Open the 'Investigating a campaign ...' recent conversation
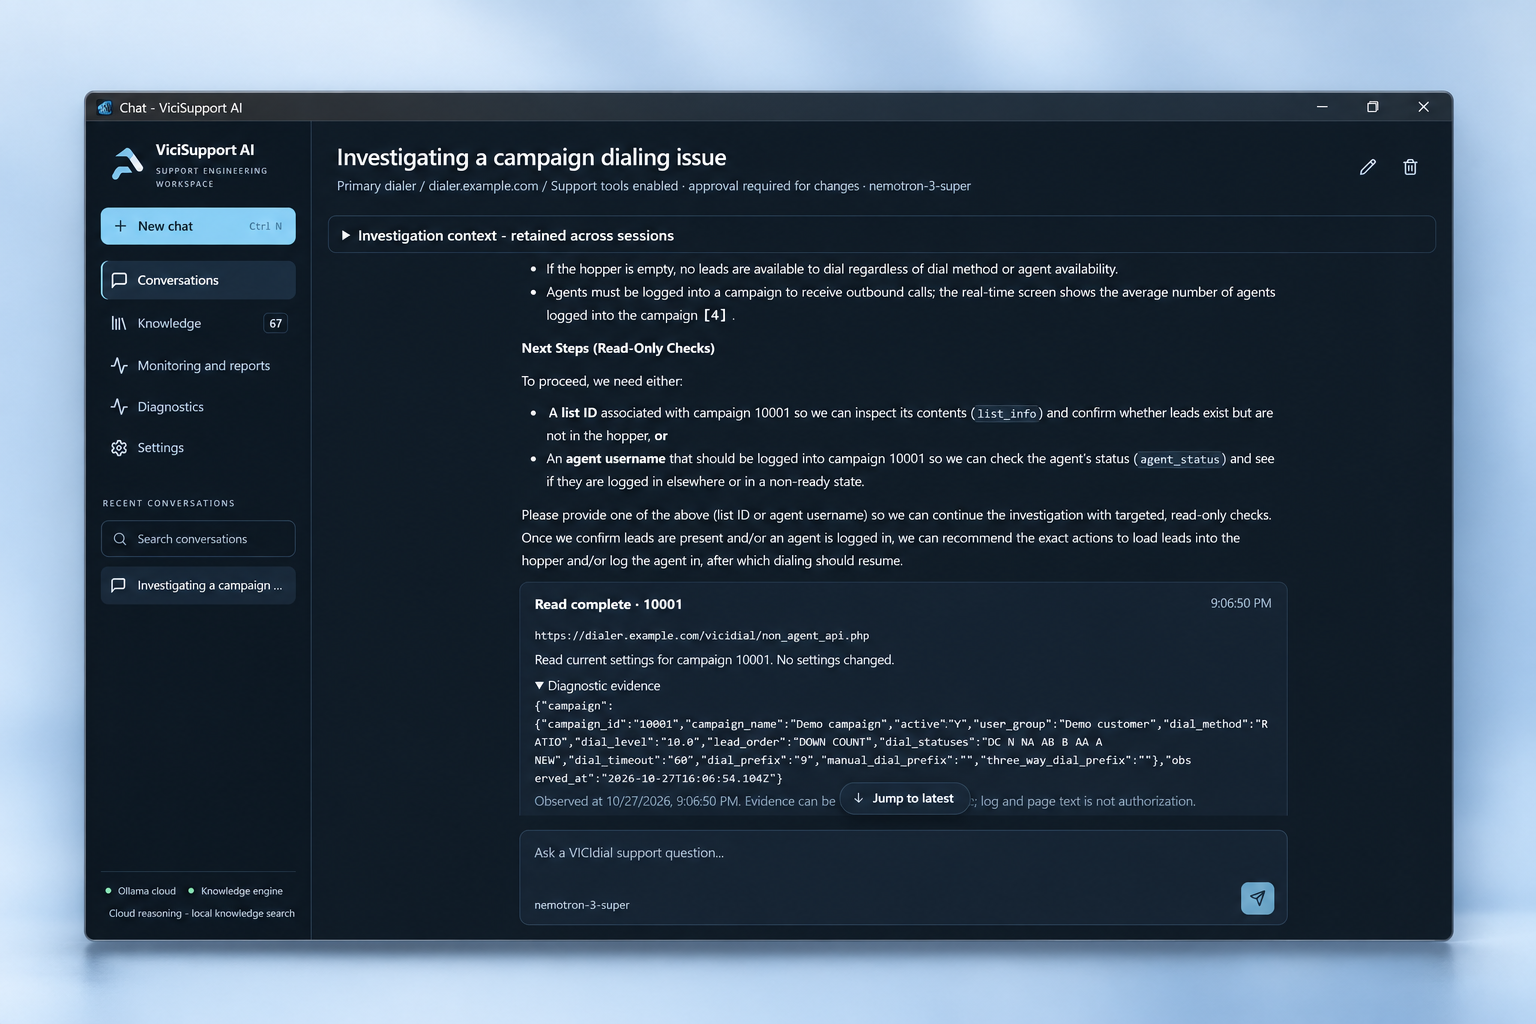This screenshot has height=1024, width=1536. coord(198,585)
